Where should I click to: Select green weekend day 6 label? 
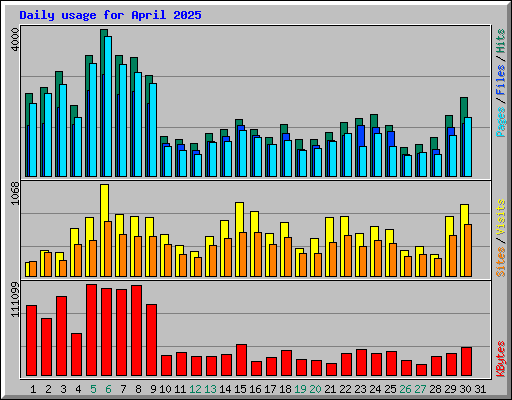(x=108, y=389)
